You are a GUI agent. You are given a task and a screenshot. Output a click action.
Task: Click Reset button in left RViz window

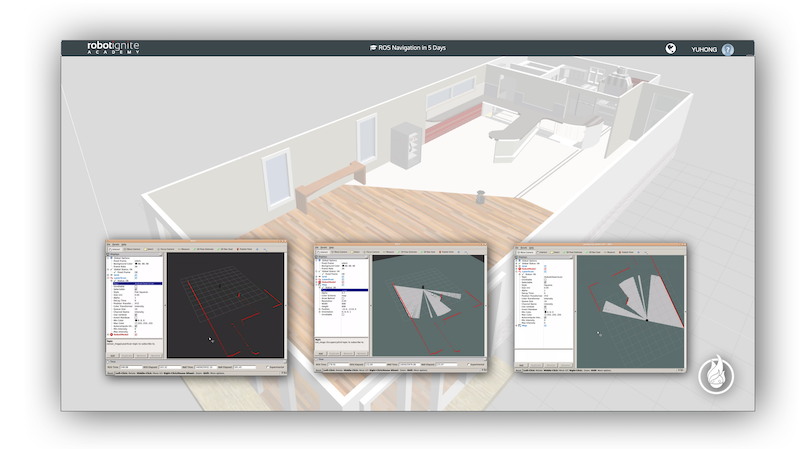[x=110, y=373]
